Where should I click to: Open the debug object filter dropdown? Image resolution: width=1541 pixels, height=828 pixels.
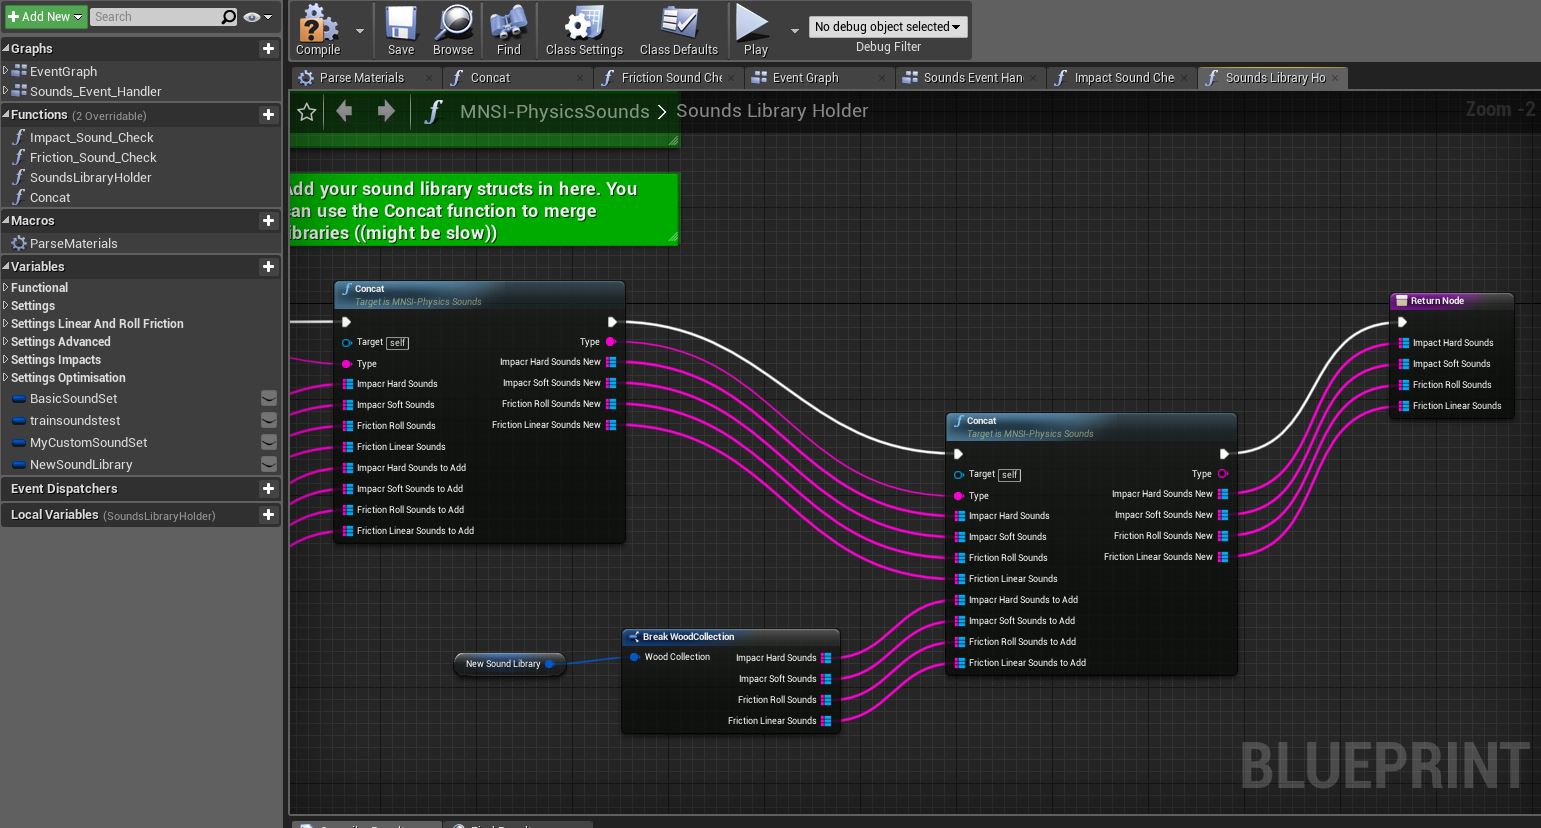coord(887,27)
